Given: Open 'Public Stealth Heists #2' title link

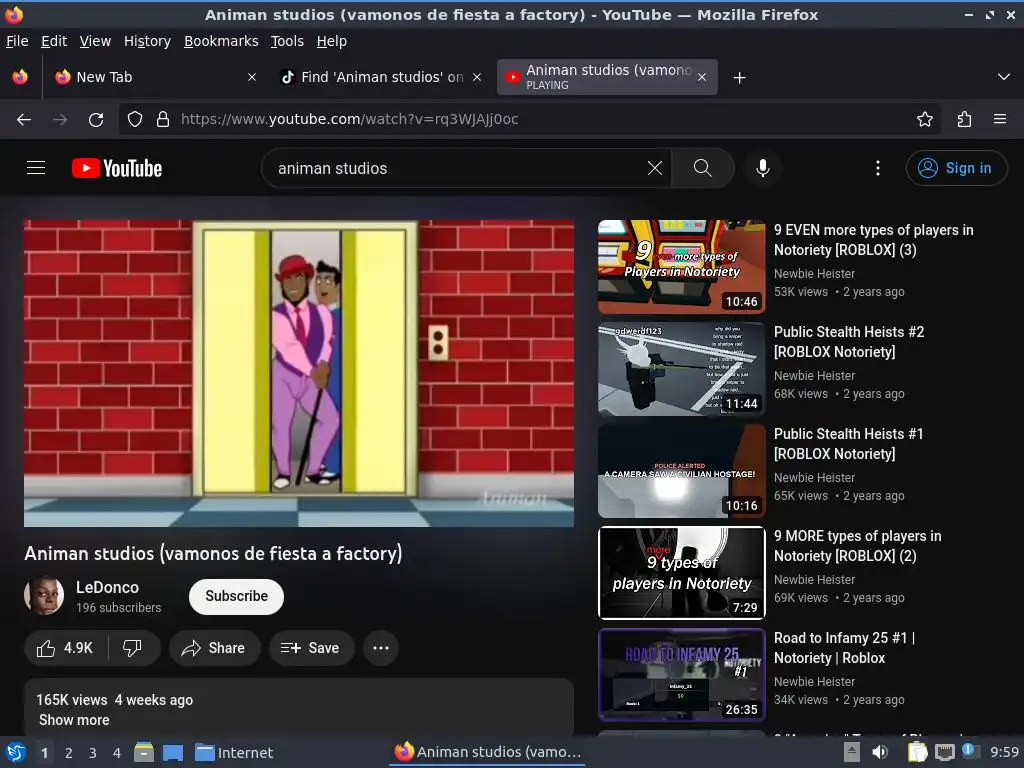Looking at the screenshot, I should point(849,342).
